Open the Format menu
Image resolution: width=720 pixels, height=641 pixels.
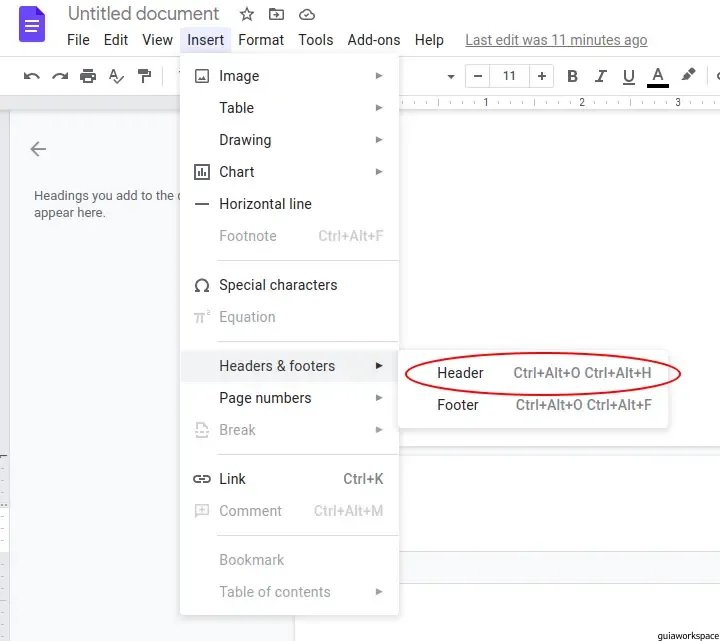pos(261,40)
